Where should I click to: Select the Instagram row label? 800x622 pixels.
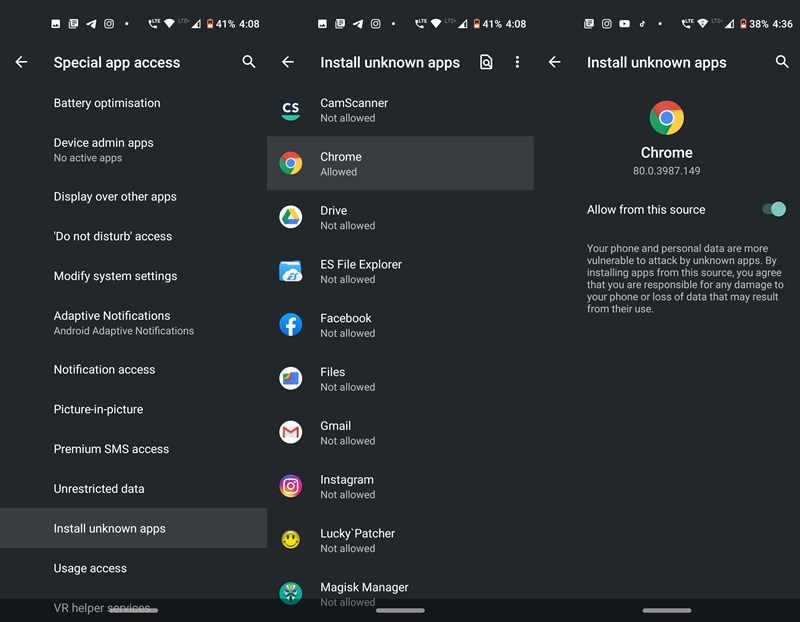click(x=347, y=480)
